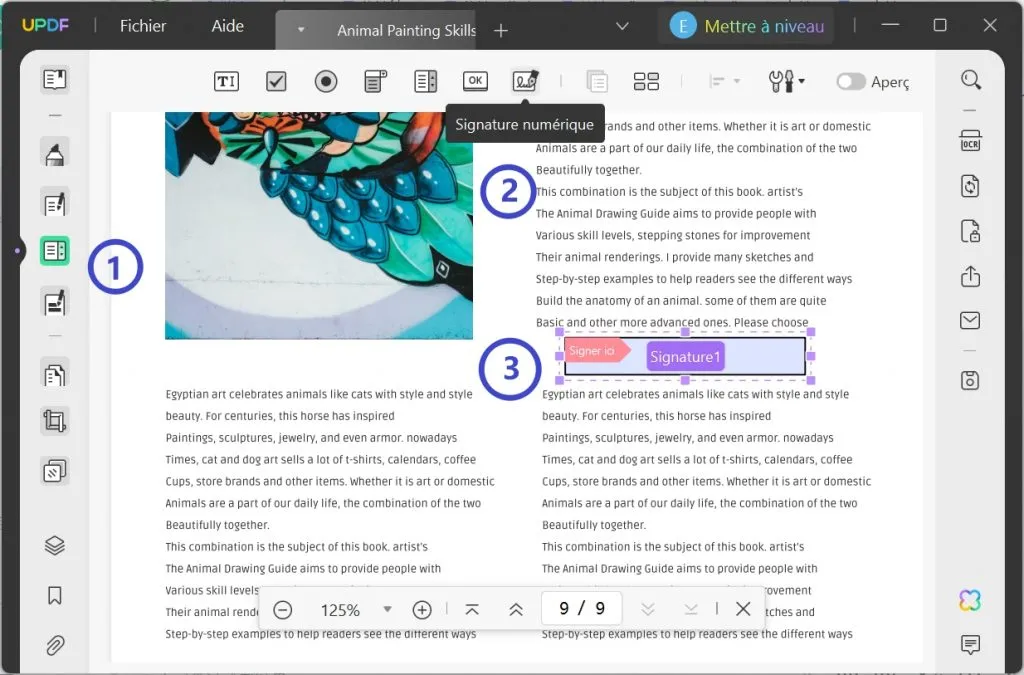
Task: Add a new tab
Action: click(x=501, y=31)
